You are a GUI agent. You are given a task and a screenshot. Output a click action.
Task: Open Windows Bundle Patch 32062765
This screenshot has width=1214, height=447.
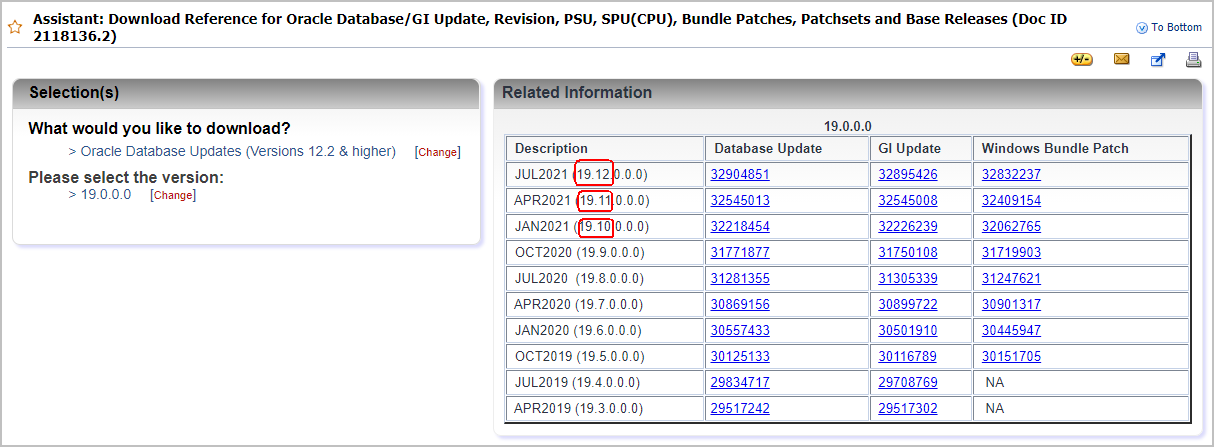tap(1011, 226)
